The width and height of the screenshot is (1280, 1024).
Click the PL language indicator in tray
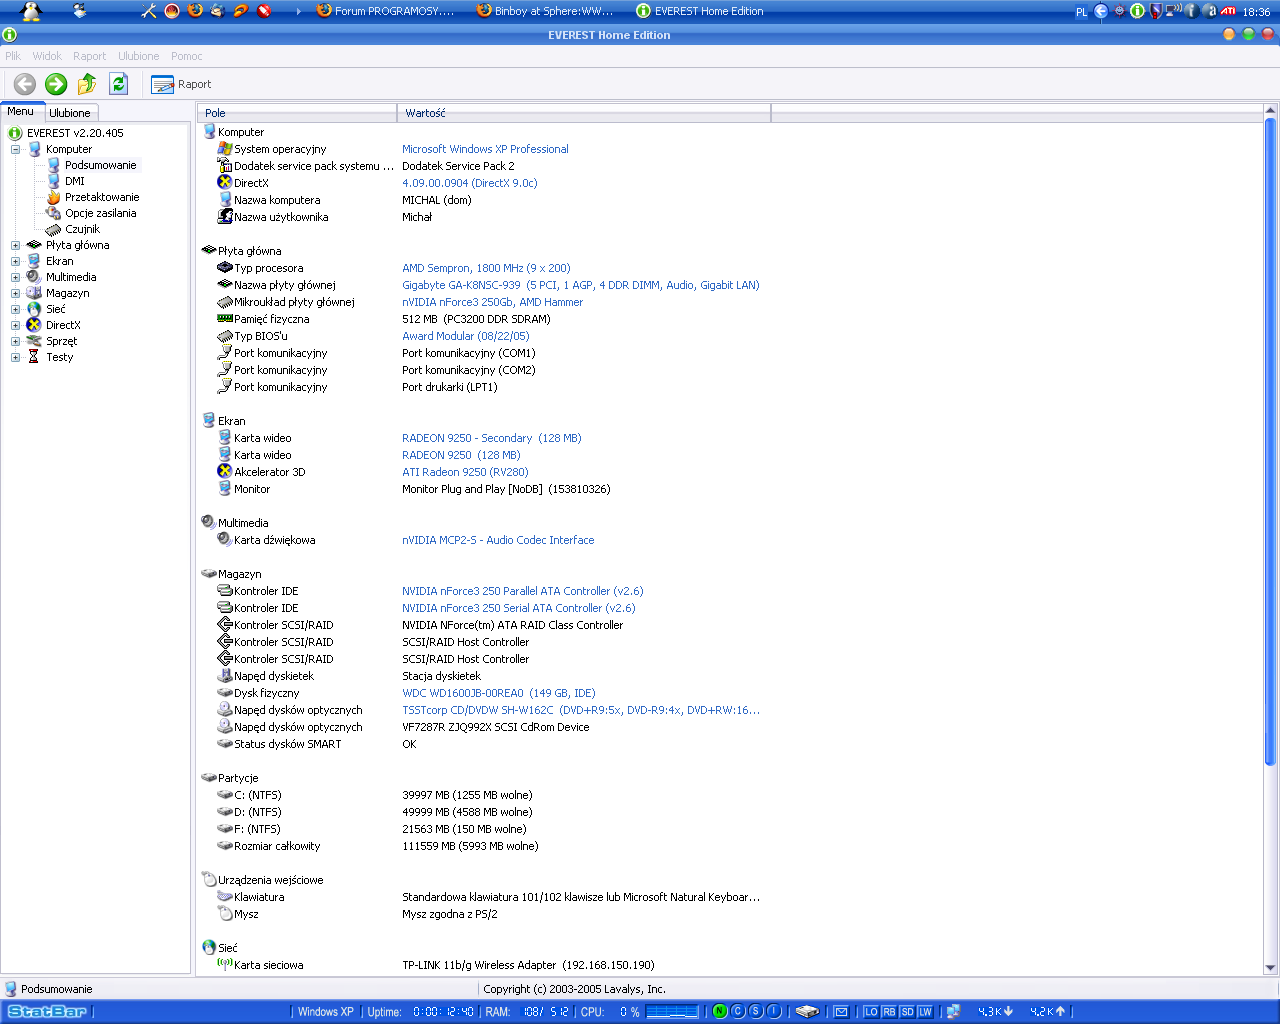1081,12
